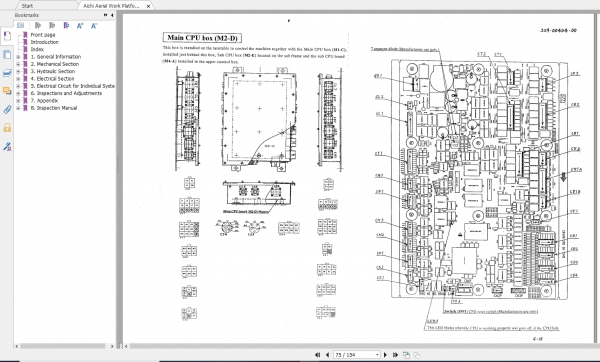Click the Switch (SW1) CPU reset note

coord(491,311)
